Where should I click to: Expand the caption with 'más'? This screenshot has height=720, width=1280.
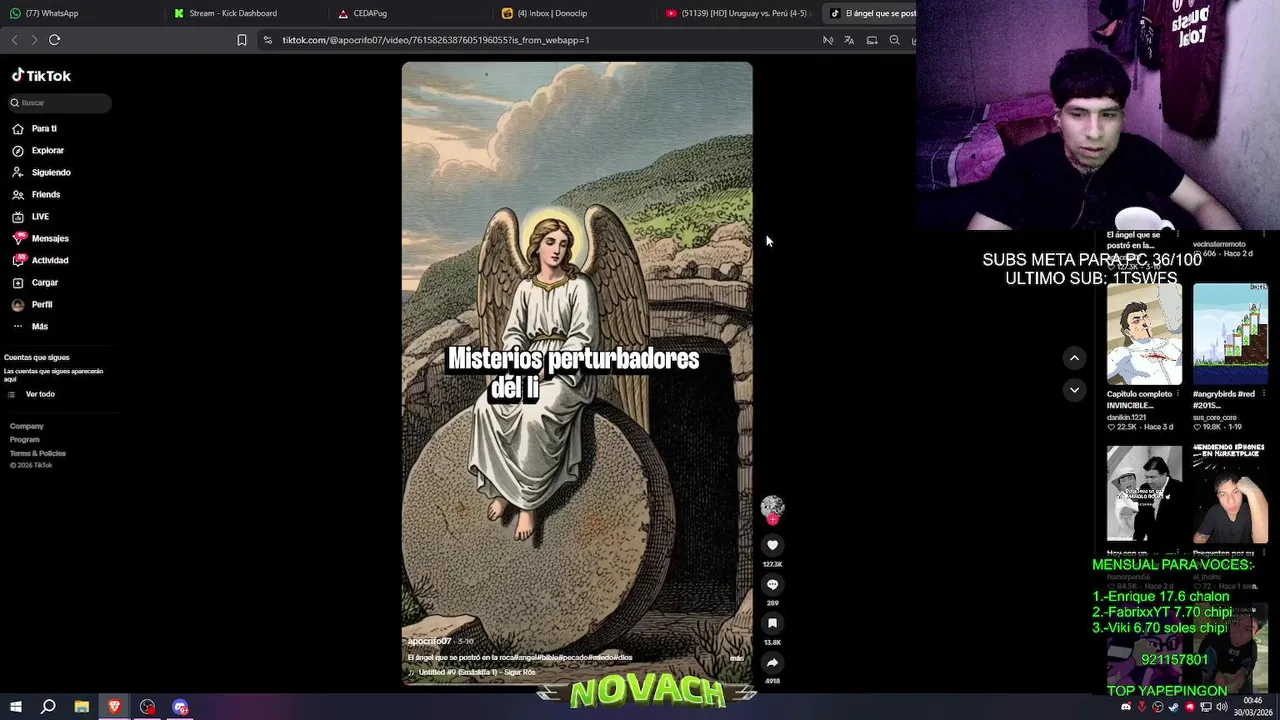736,658
